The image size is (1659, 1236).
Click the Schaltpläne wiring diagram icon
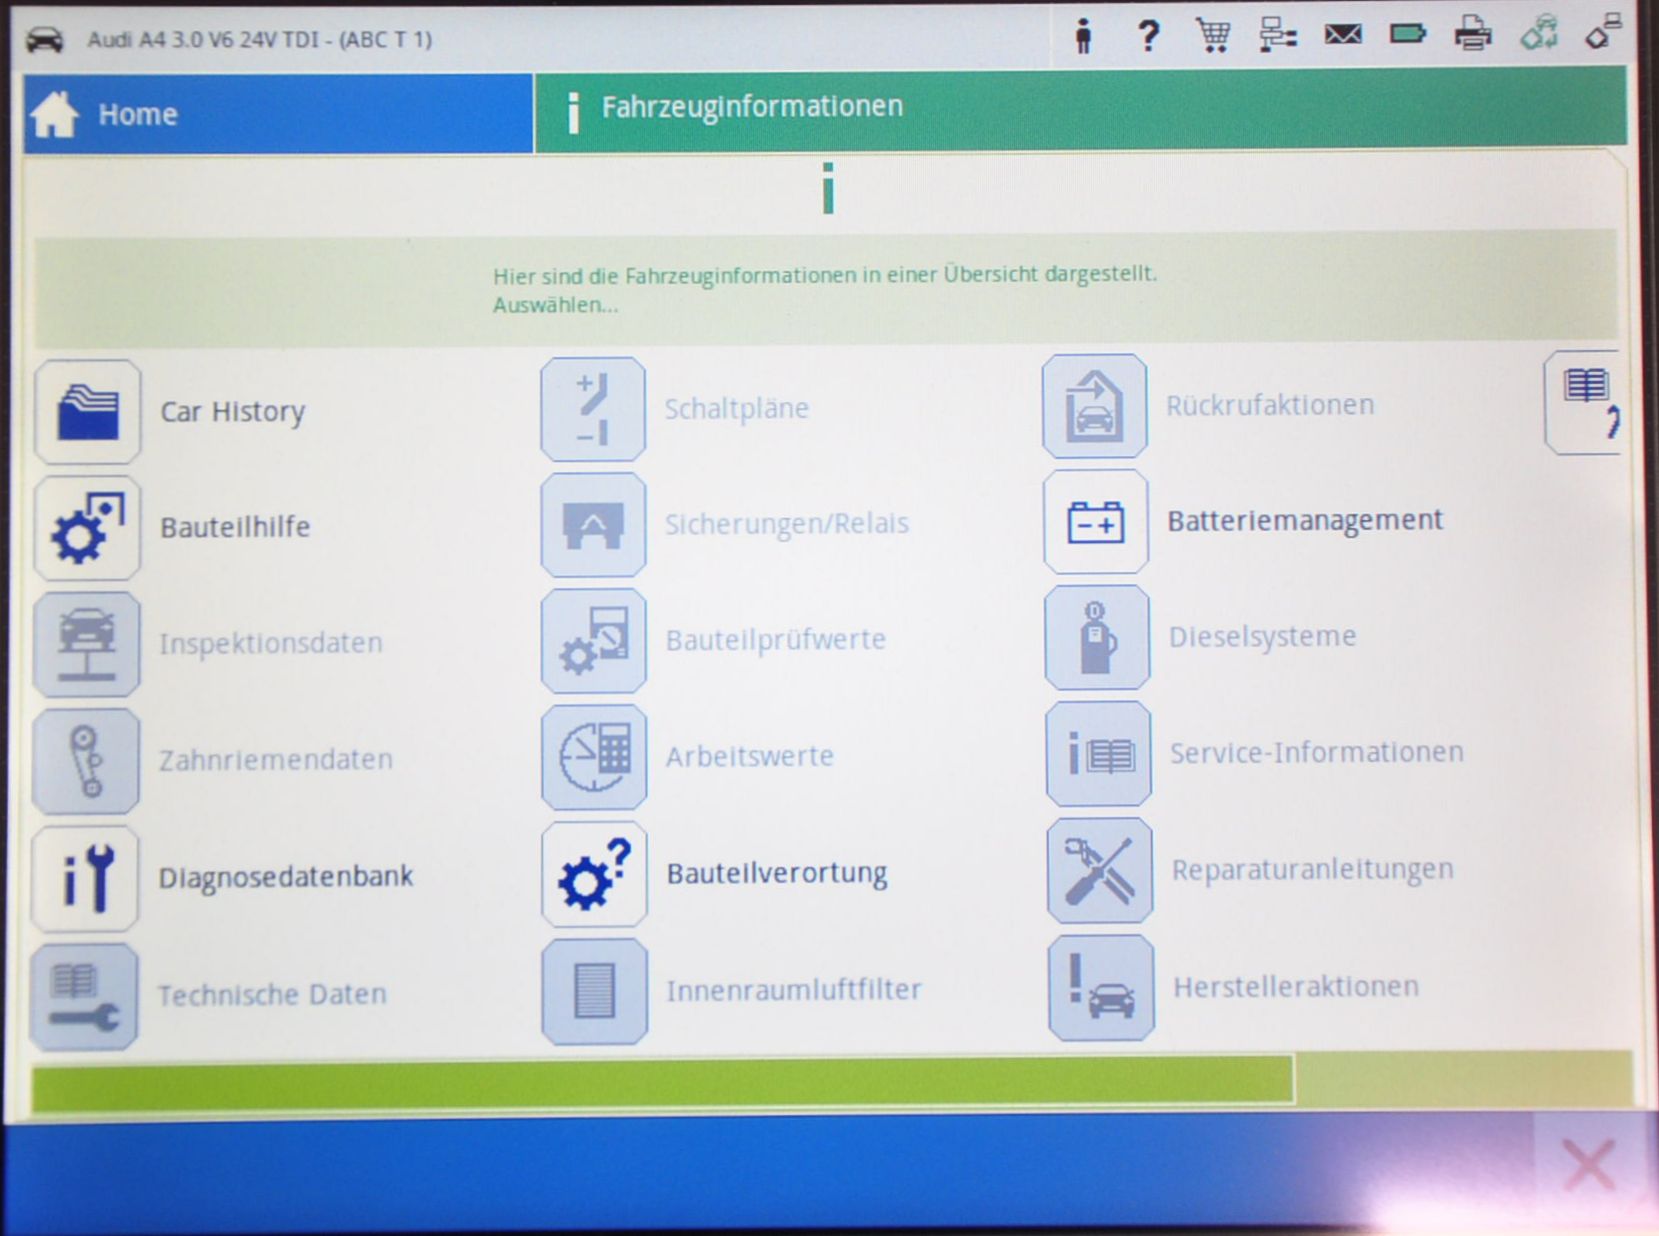[x=593, y=409]
